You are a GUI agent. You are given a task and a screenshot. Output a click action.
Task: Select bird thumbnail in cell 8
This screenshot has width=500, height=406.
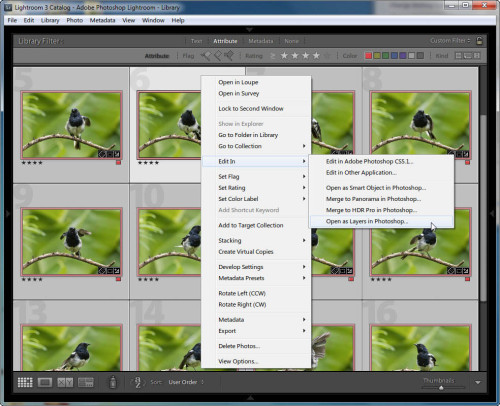(420, 125)
